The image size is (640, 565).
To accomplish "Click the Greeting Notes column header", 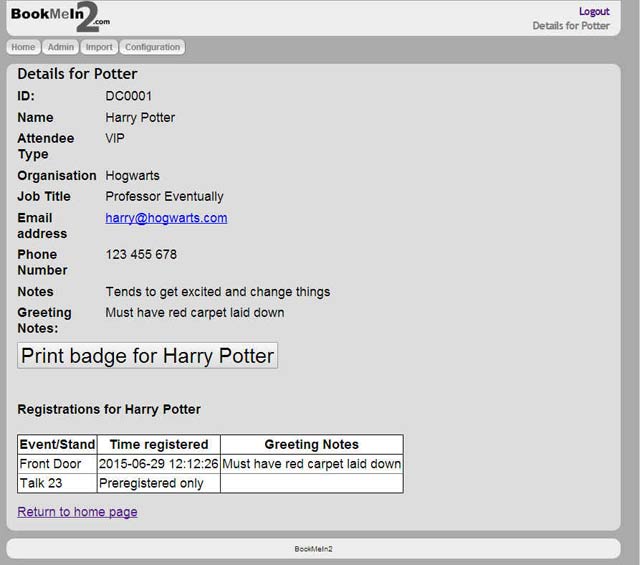I will click(312, 444).
